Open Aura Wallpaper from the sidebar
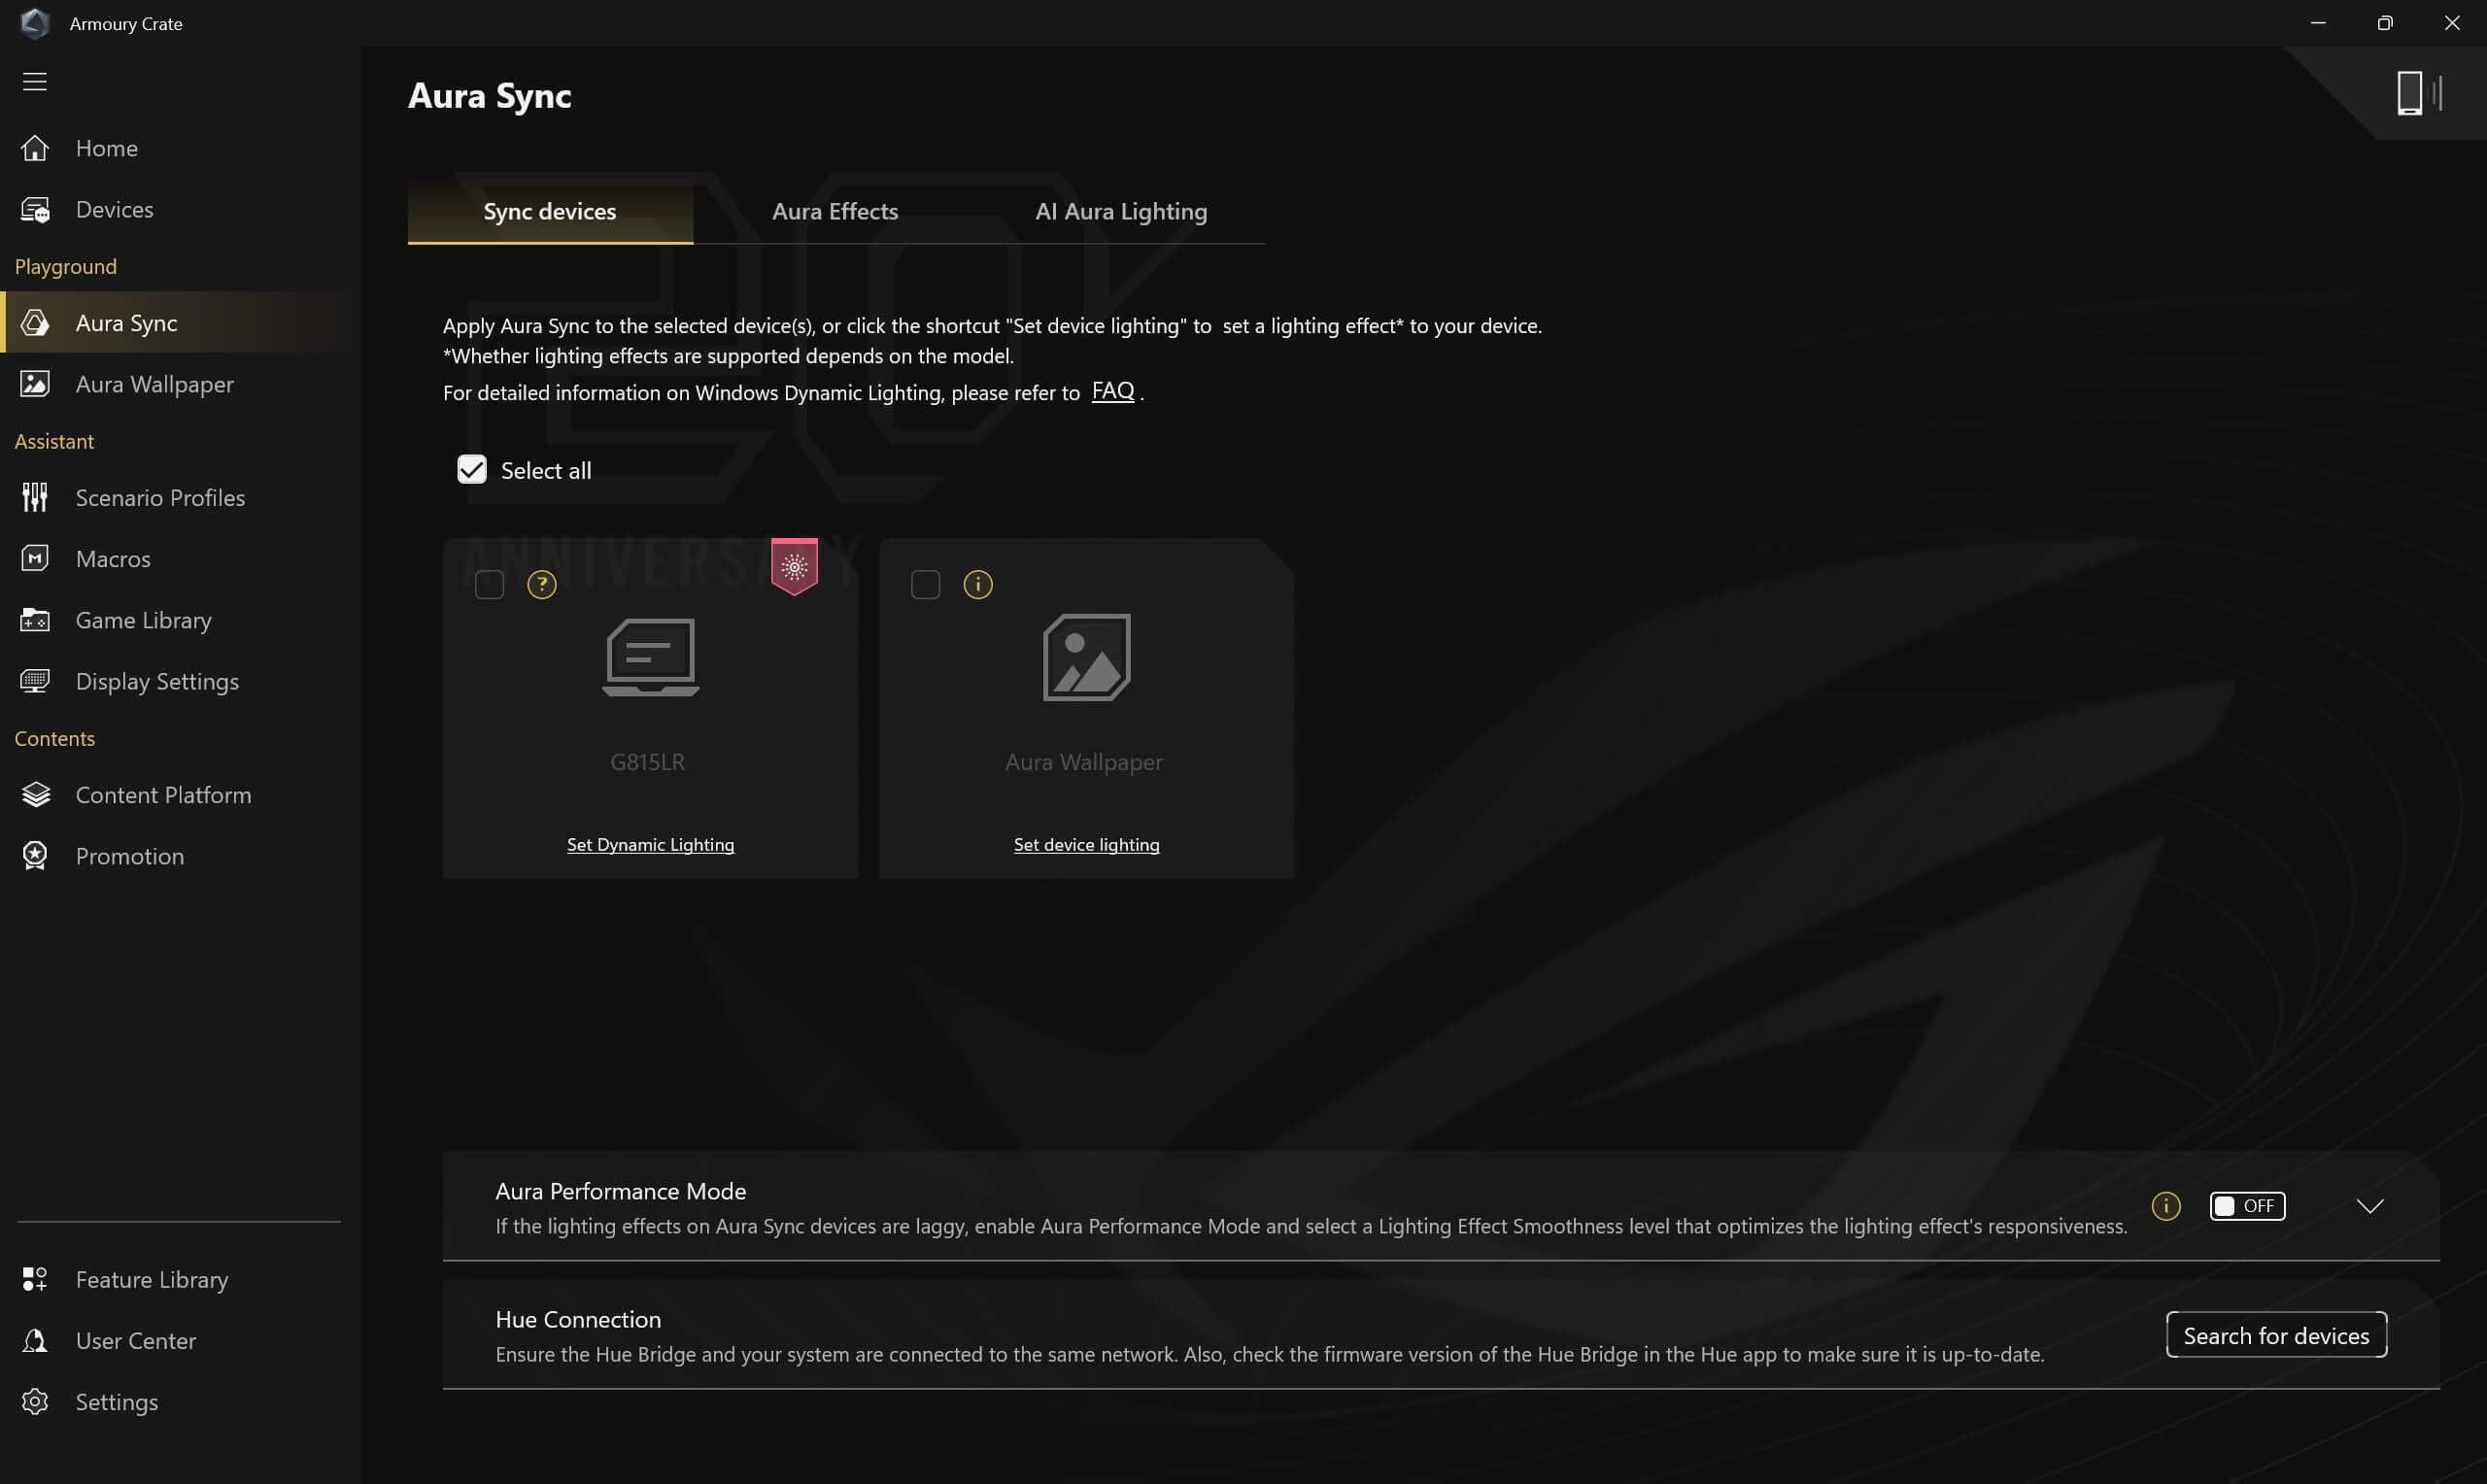The image size is (2487, 1484). [180, 384]
